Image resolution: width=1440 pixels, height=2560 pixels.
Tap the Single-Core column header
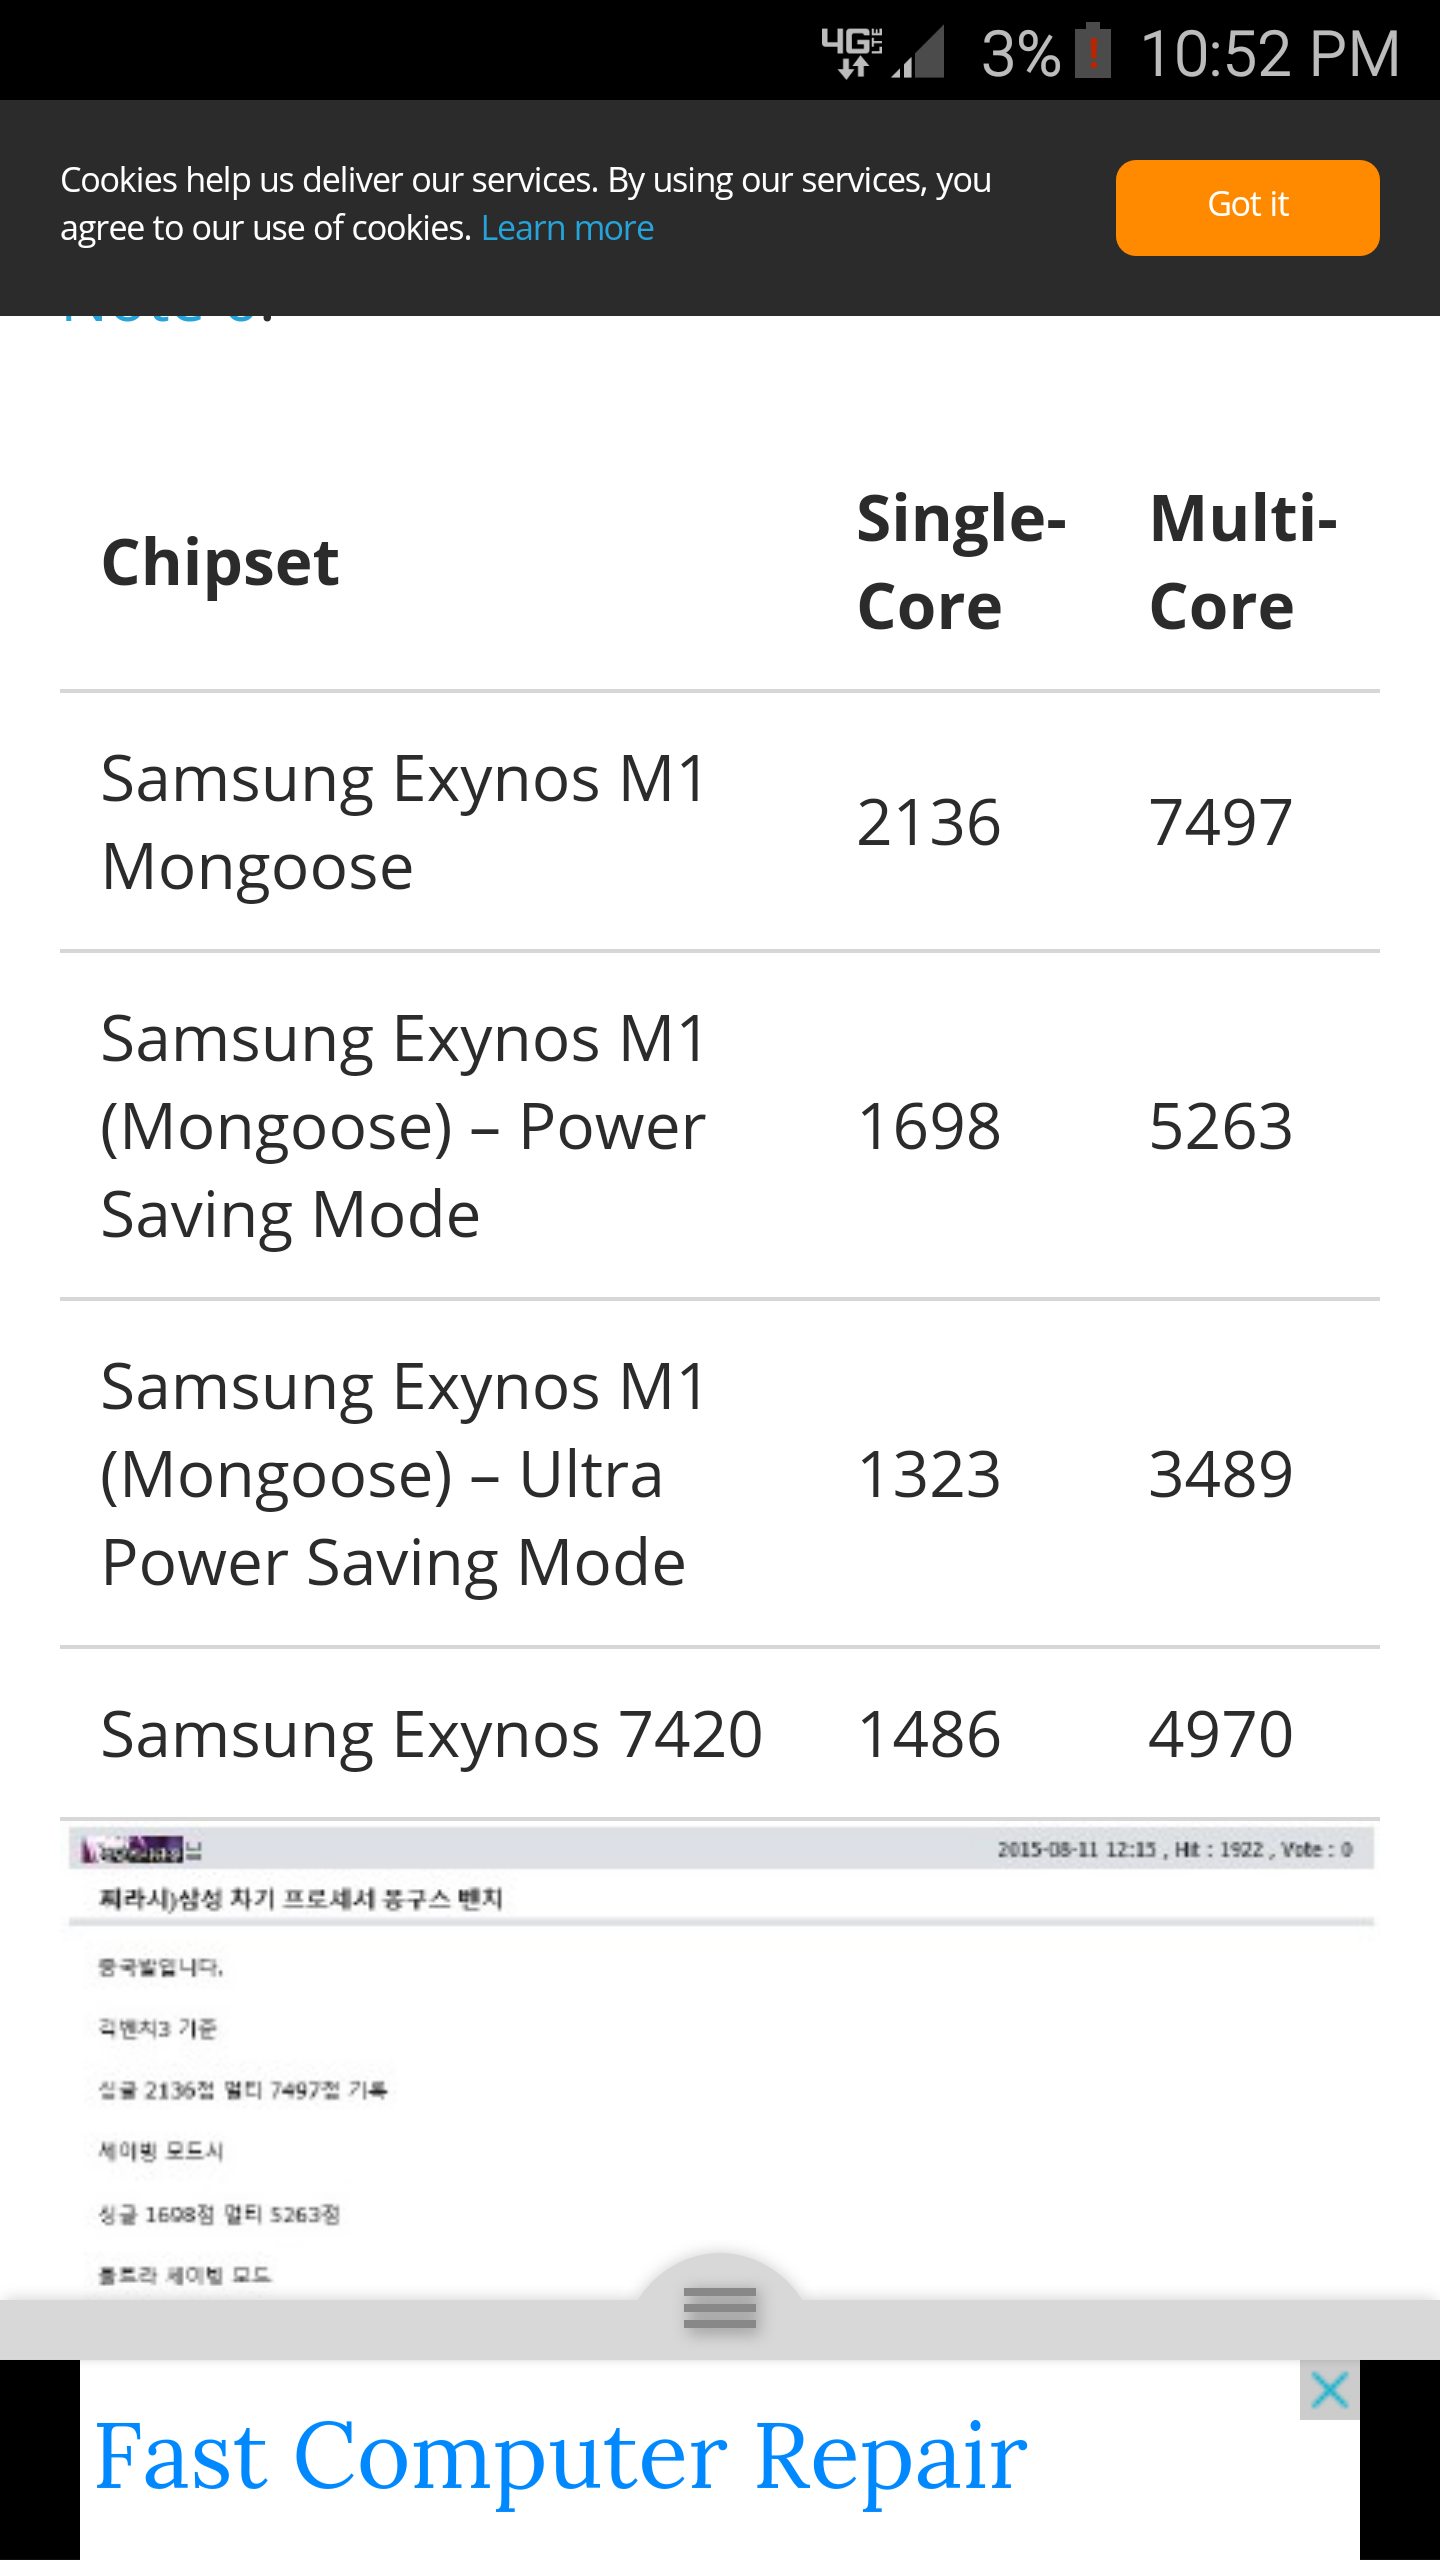point(961,563)
